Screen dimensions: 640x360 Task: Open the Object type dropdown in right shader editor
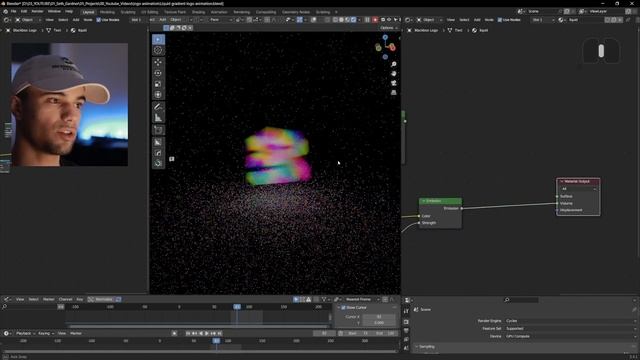pos(430,20)
